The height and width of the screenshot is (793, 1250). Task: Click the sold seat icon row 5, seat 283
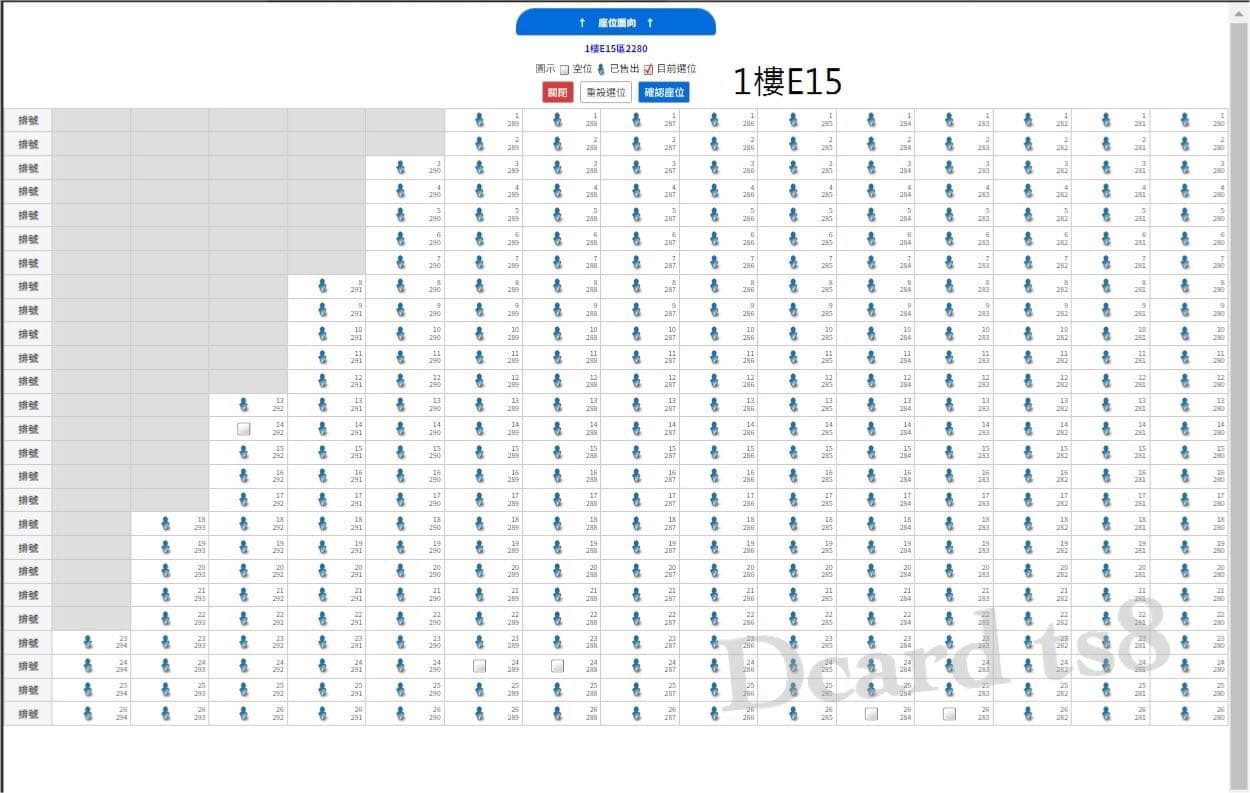tap(949, 215)
